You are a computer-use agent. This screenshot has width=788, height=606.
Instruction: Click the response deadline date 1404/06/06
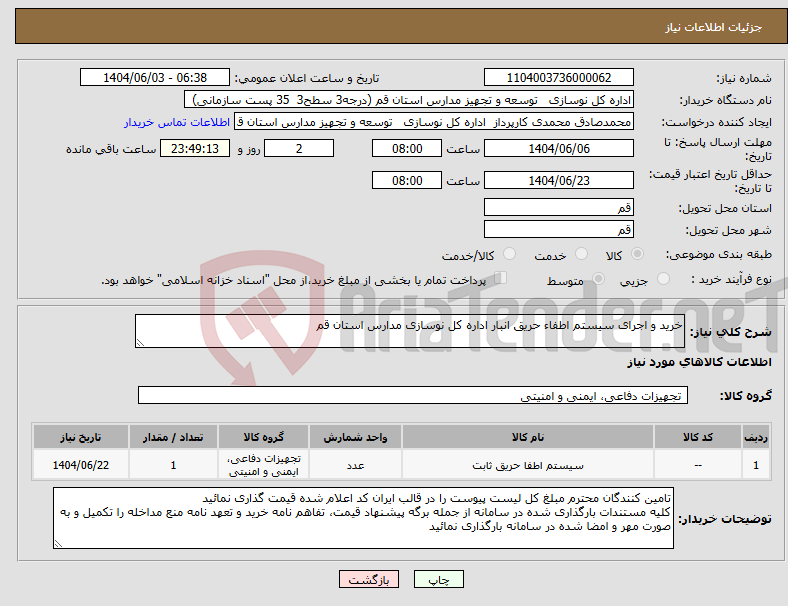click(558, 148)
